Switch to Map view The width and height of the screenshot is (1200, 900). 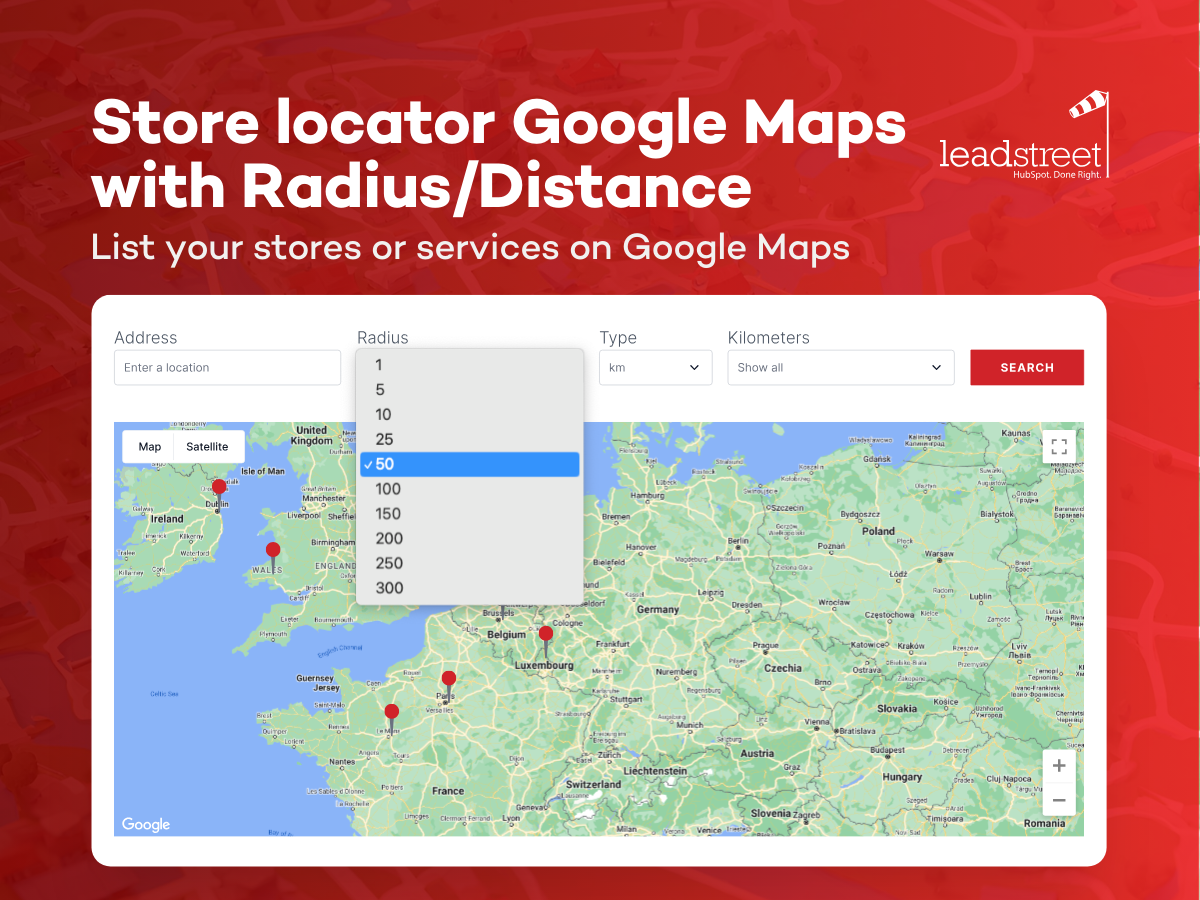[x=149, y=447]
